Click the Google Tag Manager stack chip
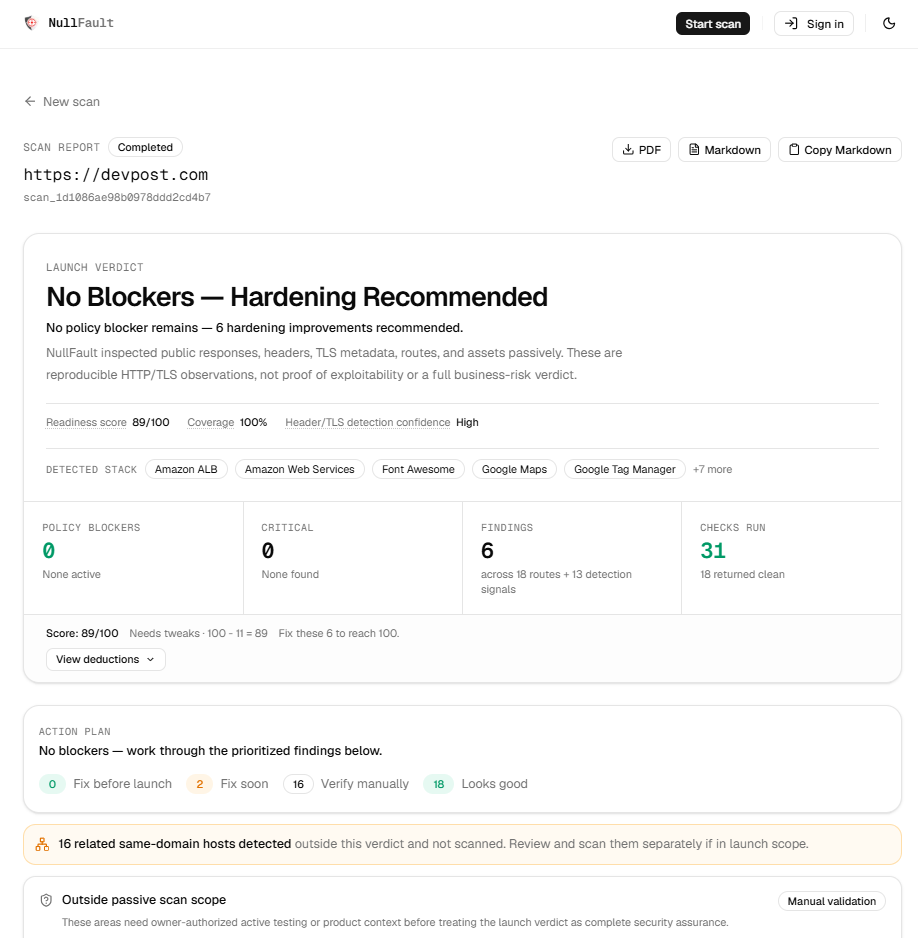 pos(625,470)
